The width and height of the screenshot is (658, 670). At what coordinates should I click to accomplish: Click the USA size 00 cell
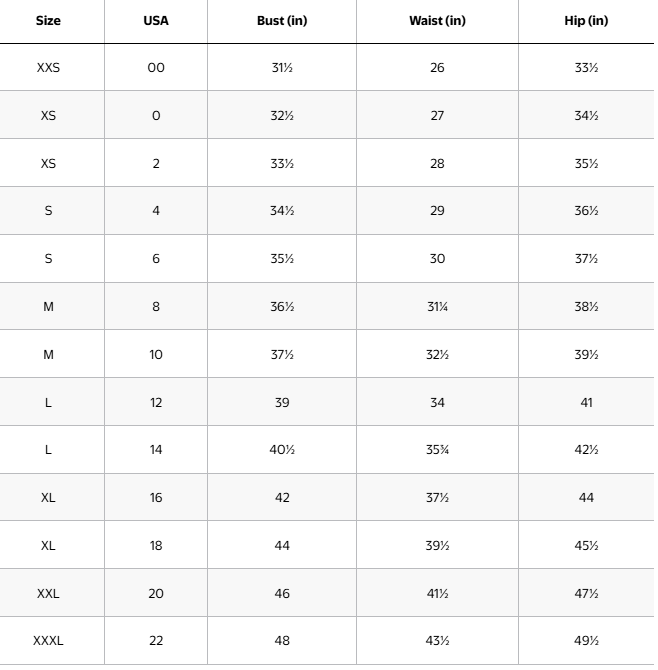pyautogui.click(x=156, y=68)
